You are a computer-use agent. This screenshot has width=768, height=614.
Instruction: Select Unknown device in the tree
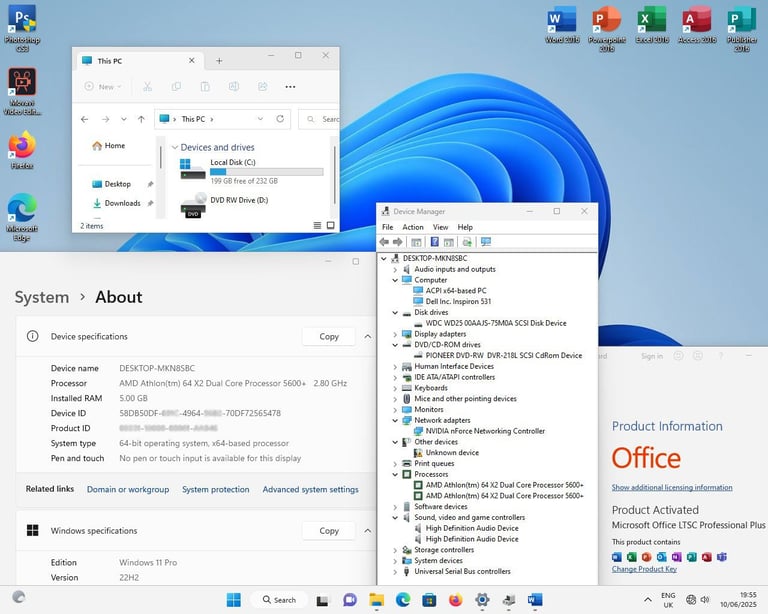[x=452, y=452]
